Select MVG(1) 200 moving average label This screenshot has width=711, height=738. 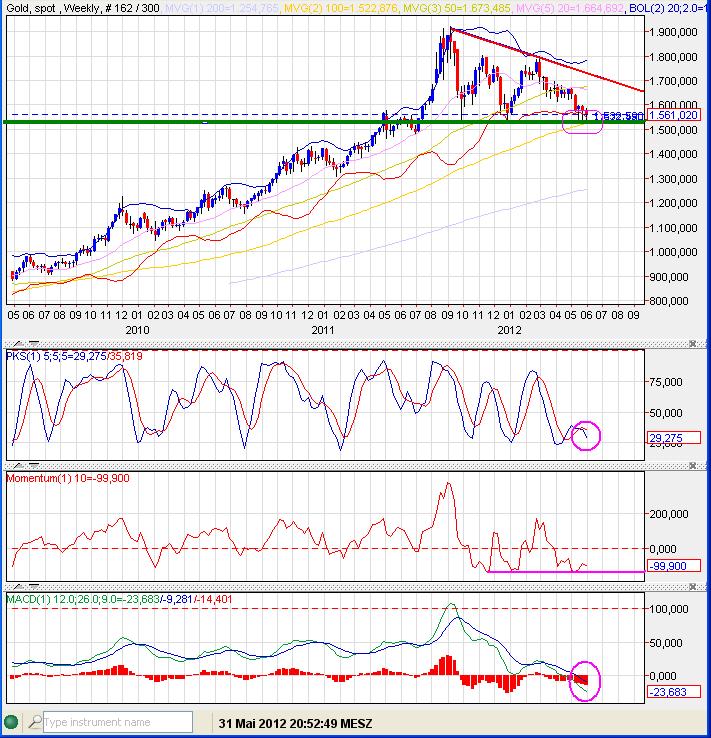point(221,8)
